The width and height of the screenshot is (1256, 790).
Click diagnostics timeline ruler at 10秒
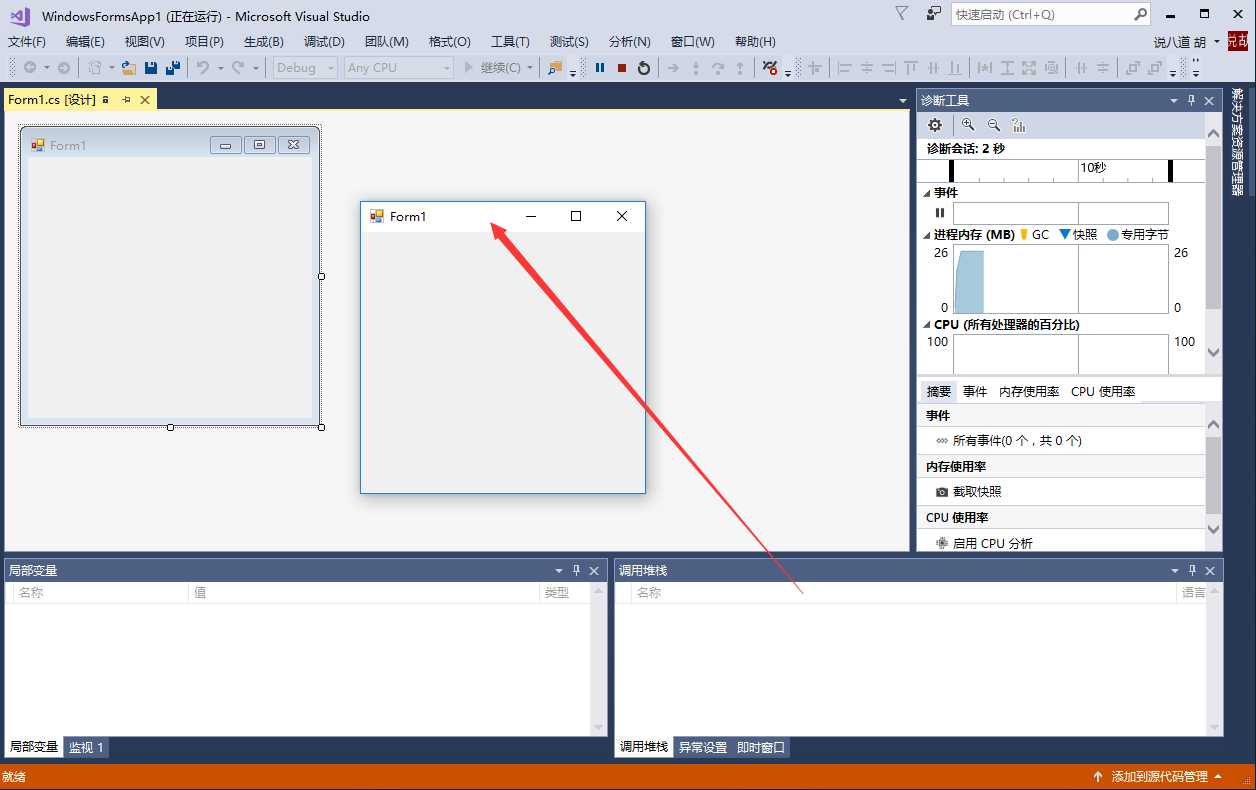(1093, 168)
